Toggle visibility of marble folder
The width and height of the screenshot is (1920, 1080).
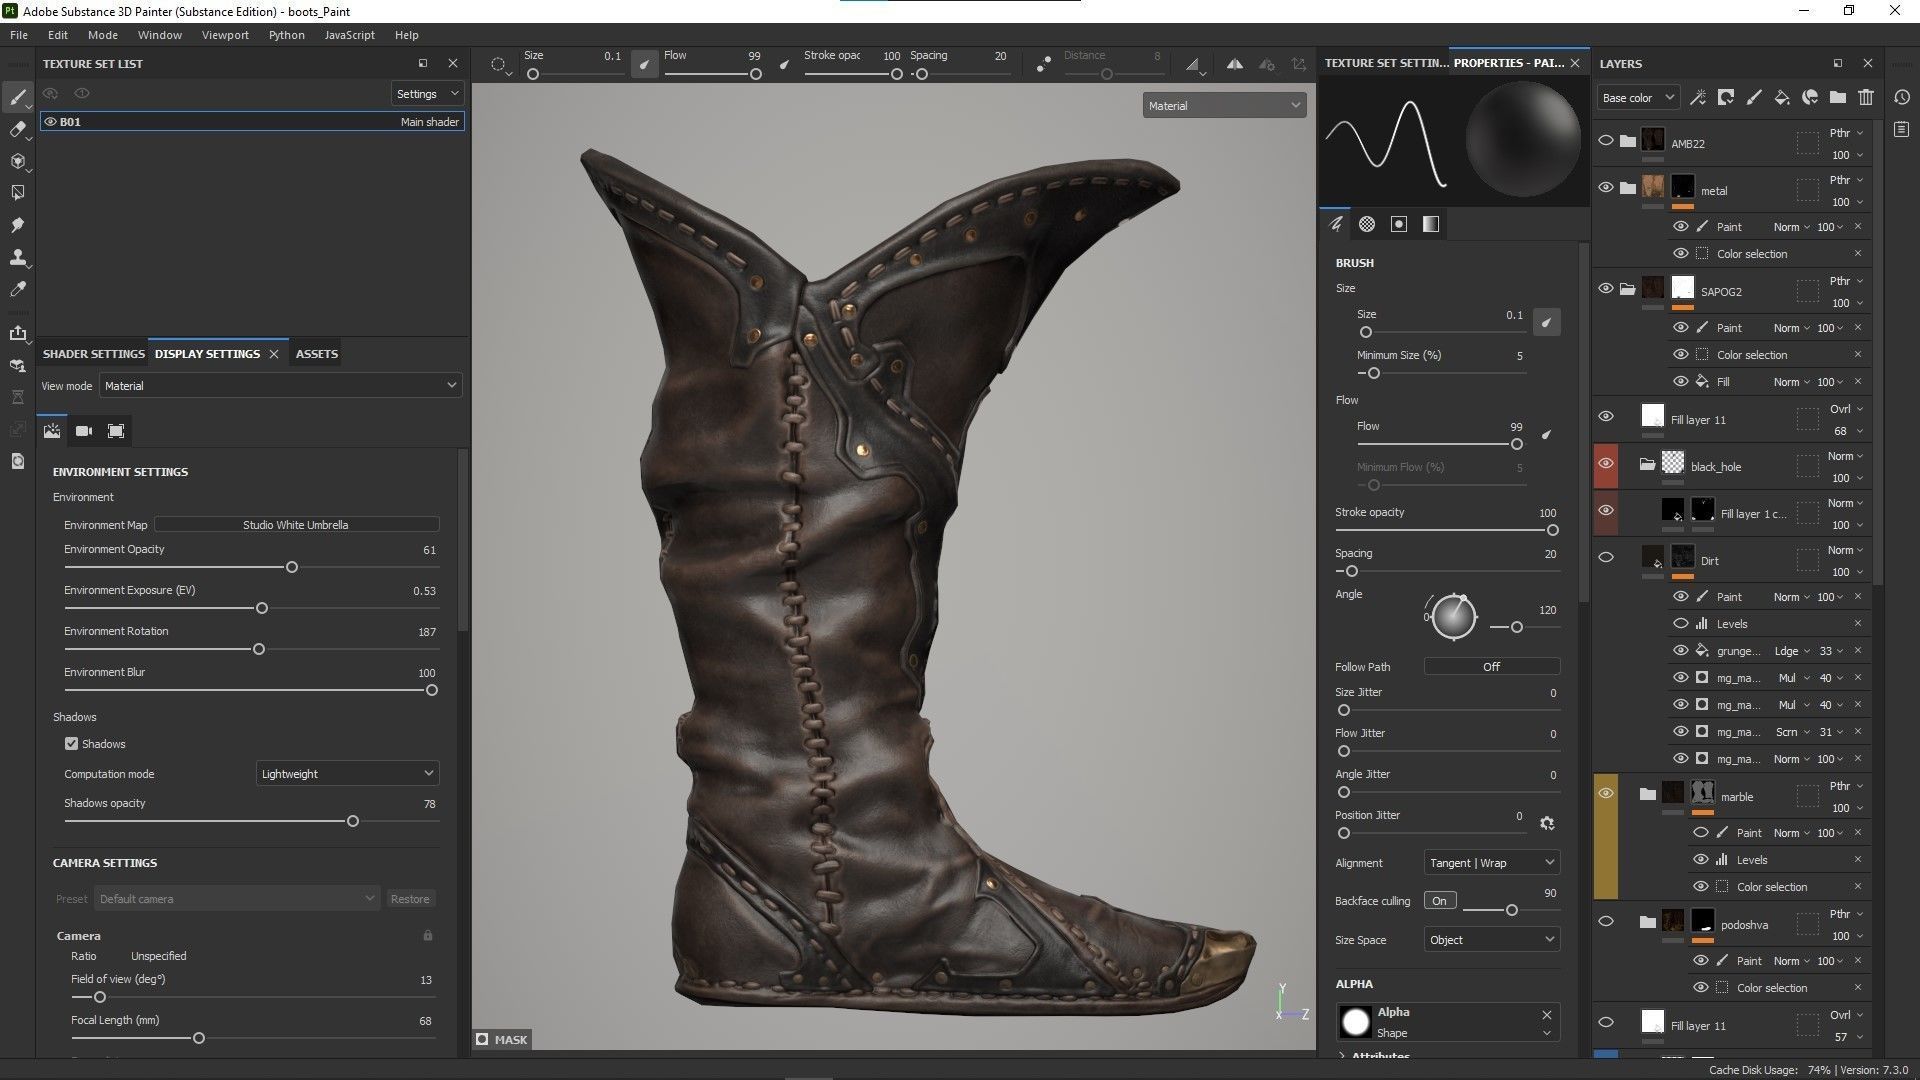point(1606,794)
